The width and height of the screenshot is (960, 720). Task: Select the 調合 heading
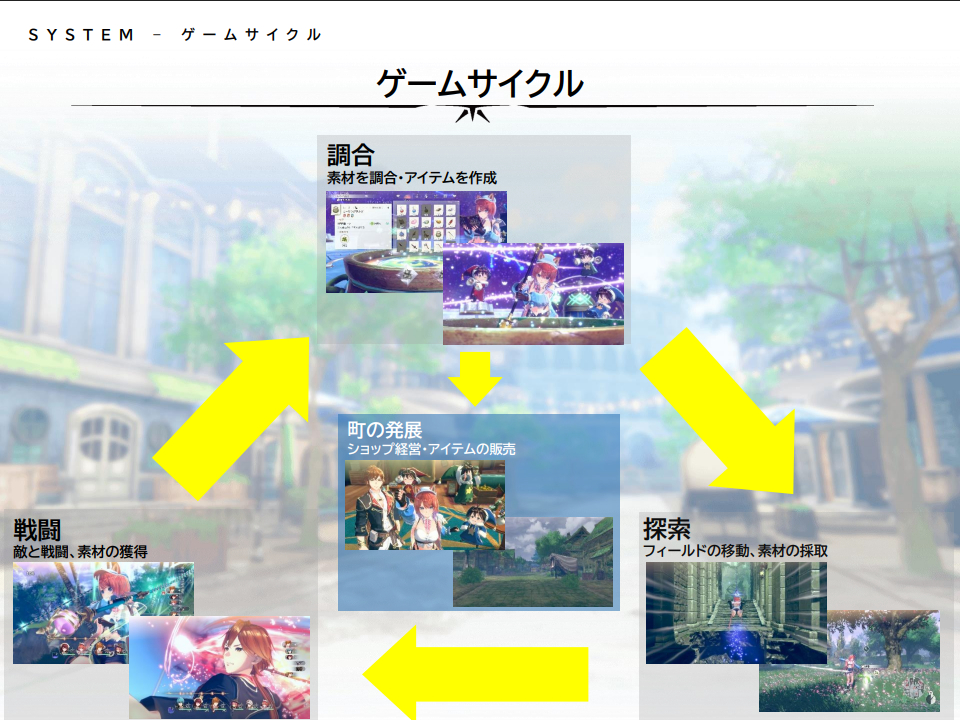pyautogui.click(x=350, y=155)
